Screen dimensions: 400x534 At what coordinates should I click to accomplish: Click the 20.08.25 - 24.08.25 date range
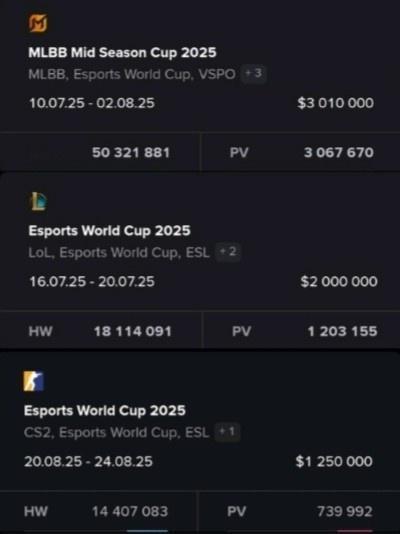(88, 462)
